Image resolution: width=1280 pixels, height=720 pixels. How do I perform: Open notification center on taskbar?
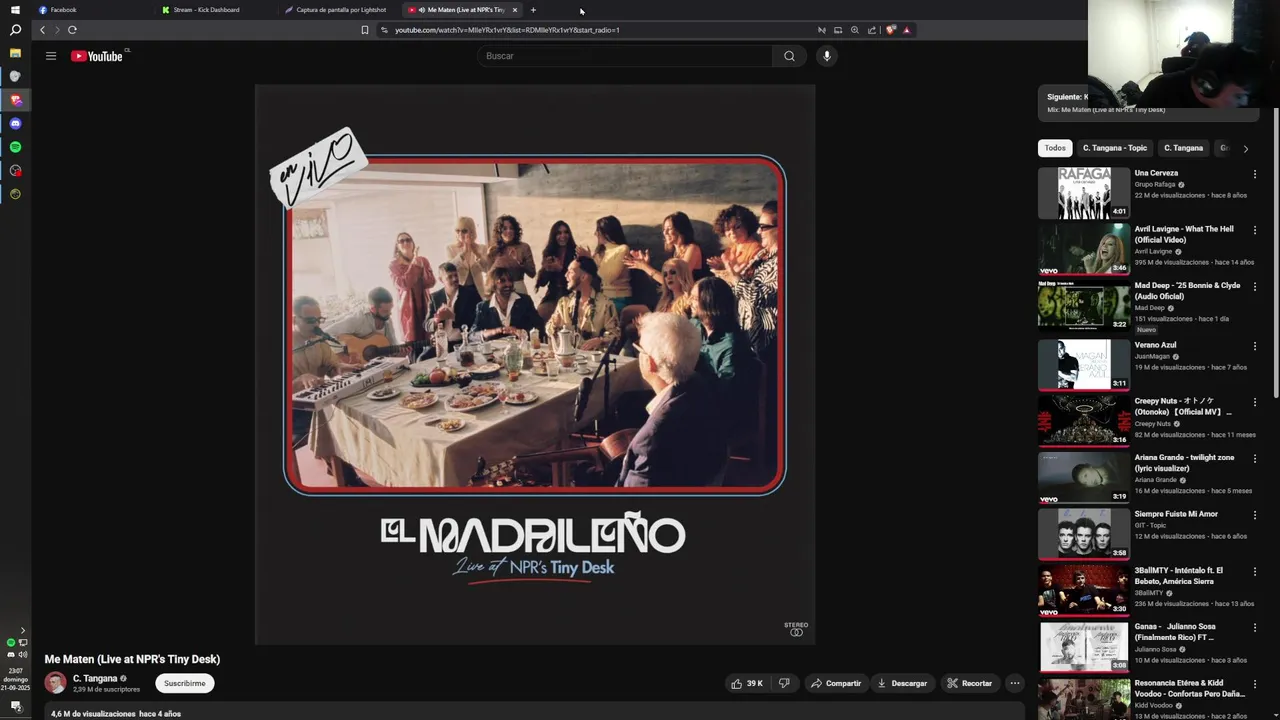(x=15, y=706)
